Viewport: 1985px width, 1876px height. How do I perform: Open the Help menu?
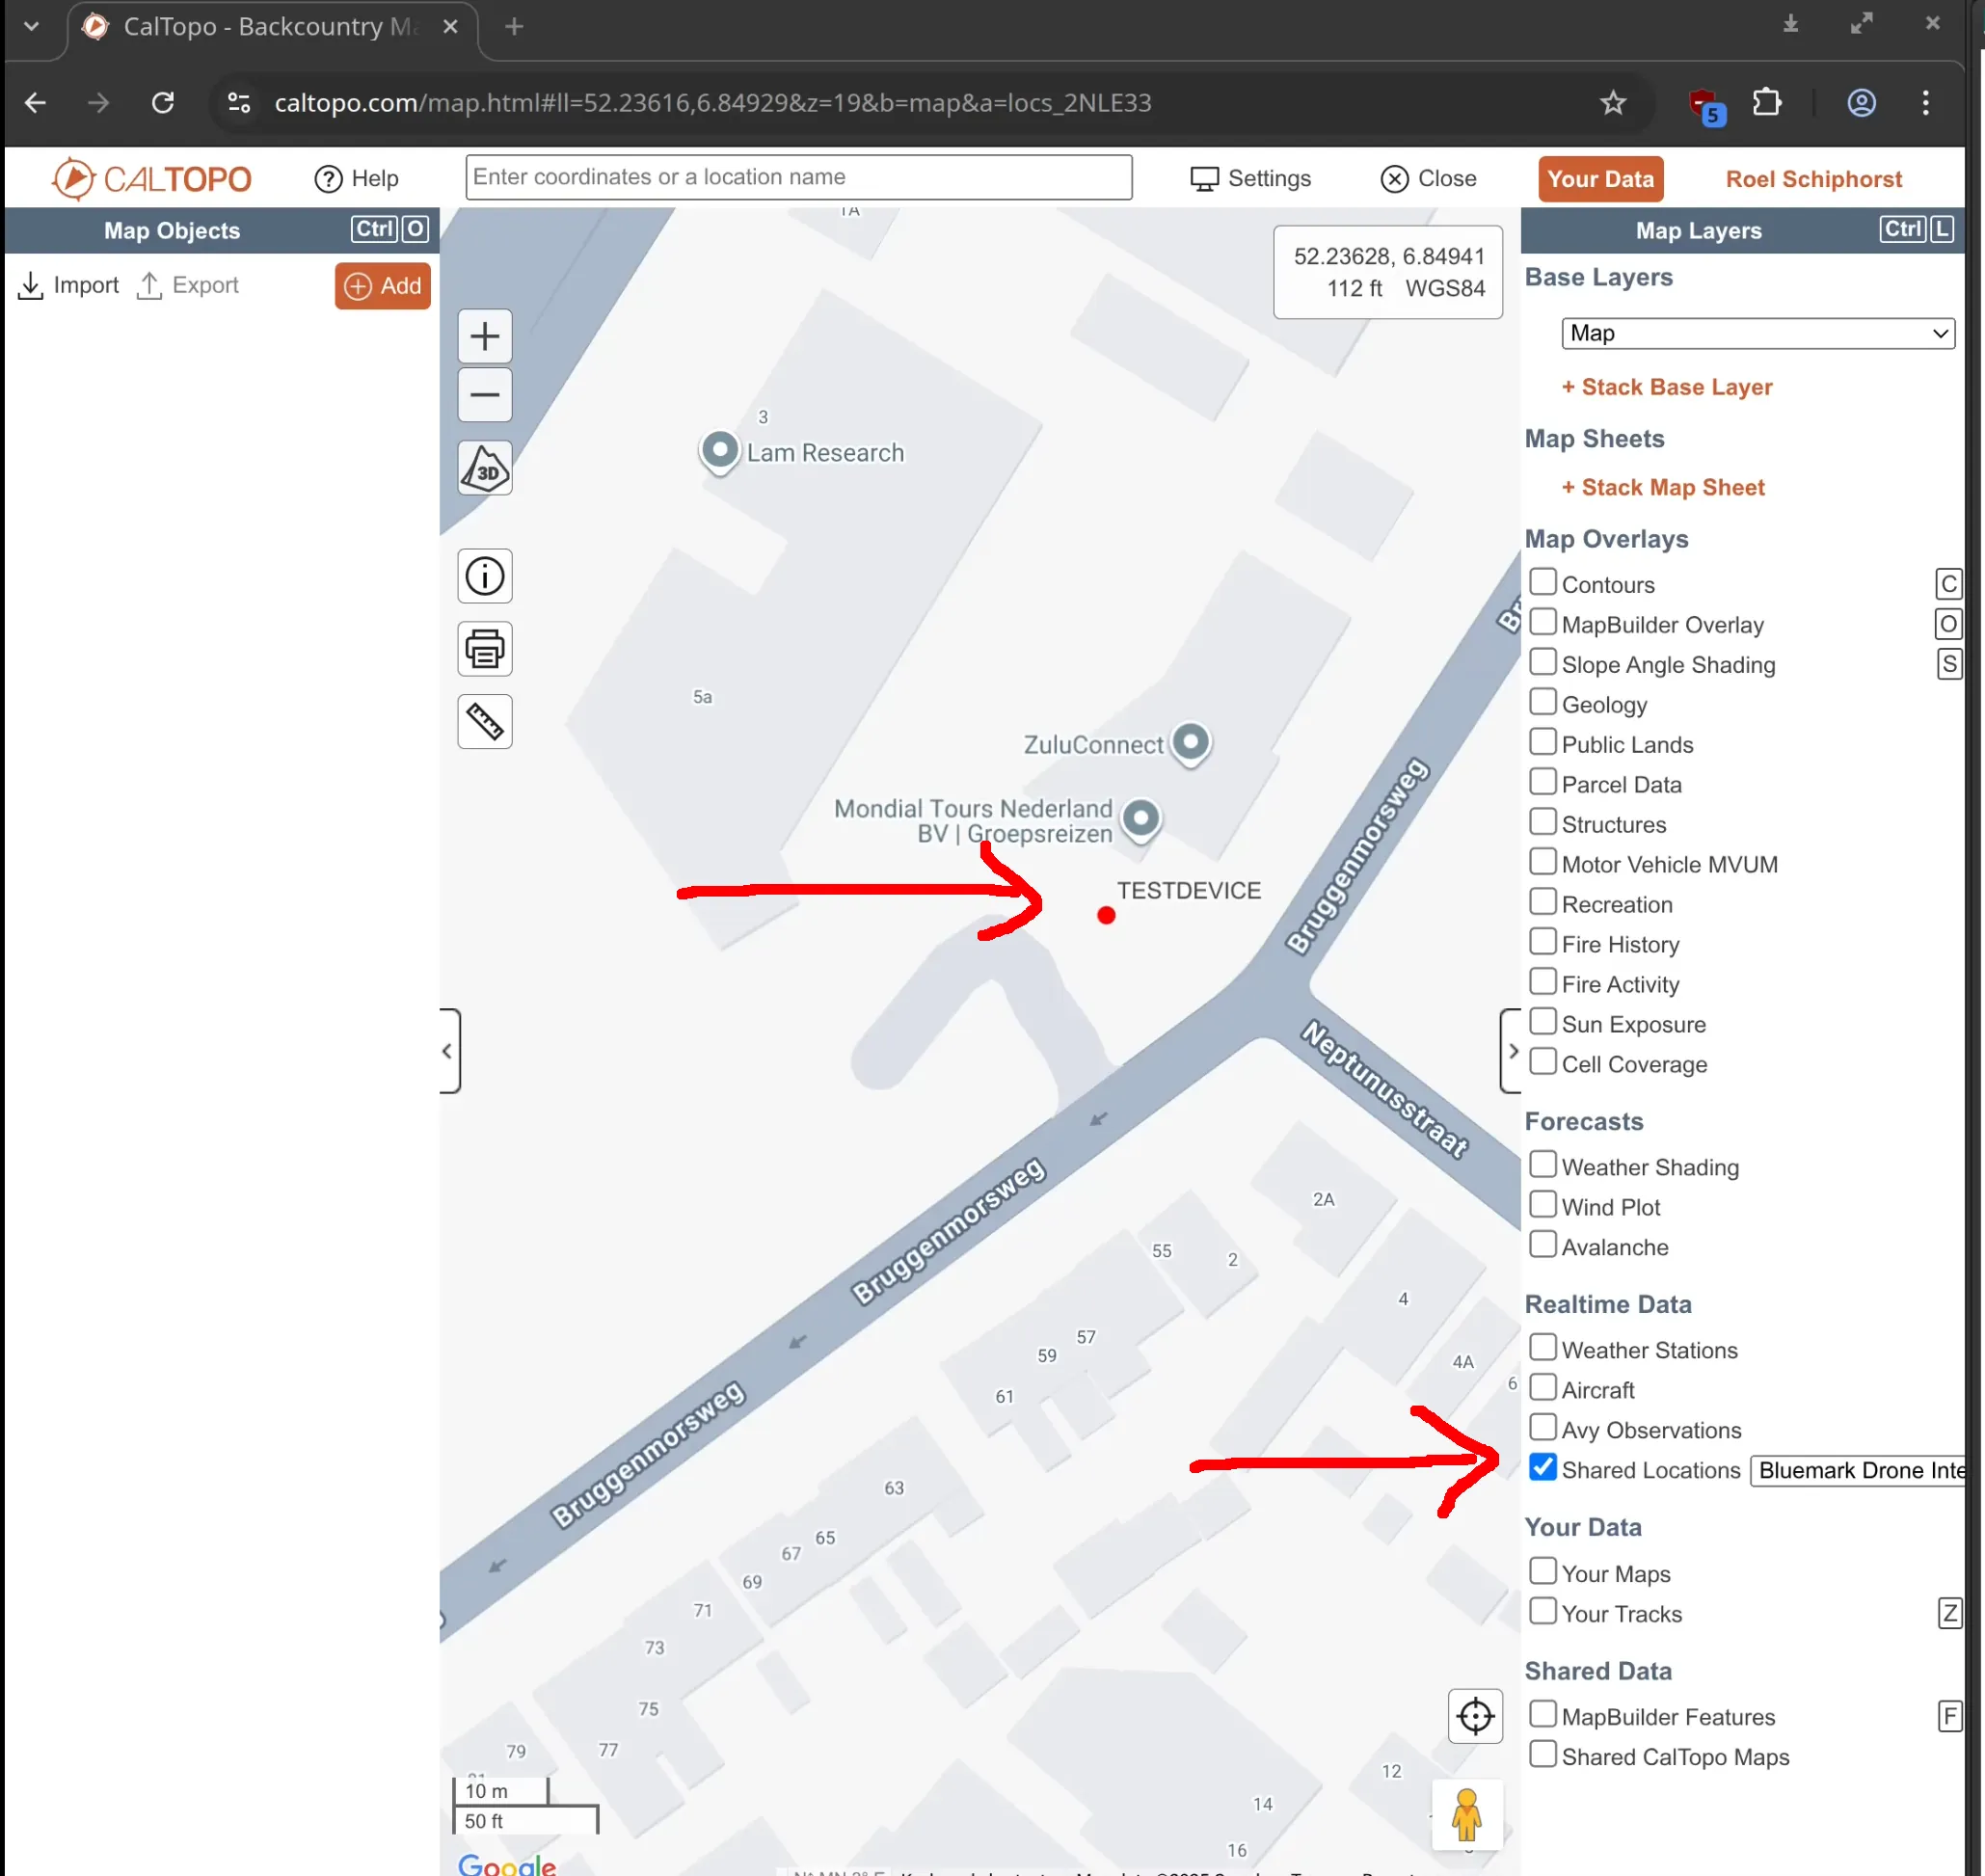tap(357, 178)
